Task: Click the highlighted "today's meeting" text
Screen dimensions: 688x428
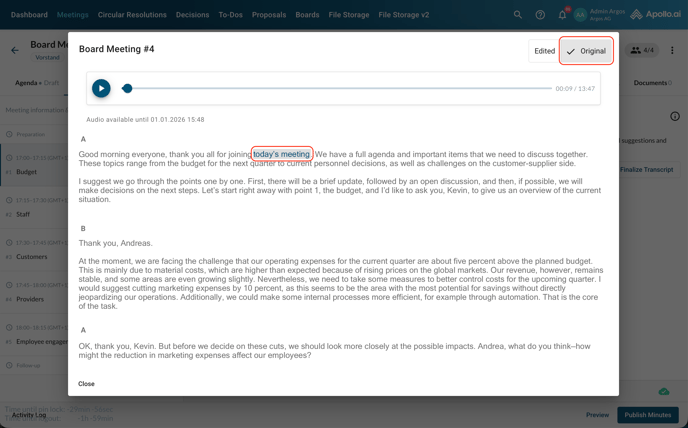Action: coord(282,154)
